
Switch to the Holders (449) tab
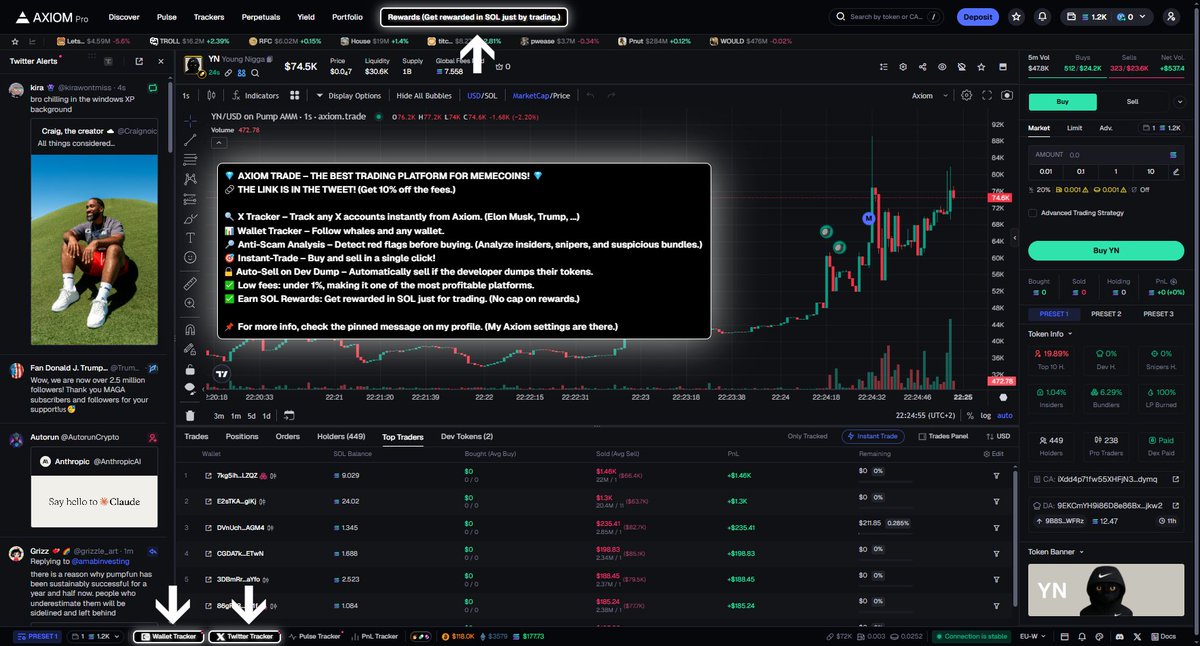pyautogui.click(x=341, y=436)
